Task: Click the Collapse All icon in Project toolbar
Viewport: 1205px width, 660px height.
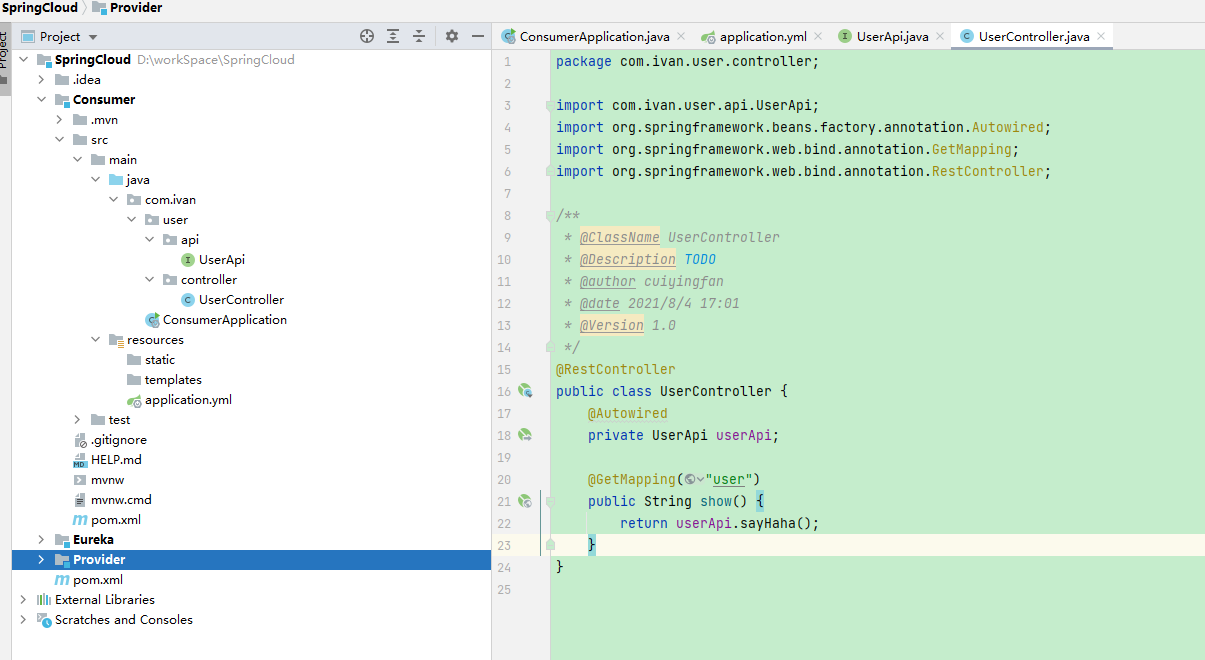Action: click(x=419, y=36)
